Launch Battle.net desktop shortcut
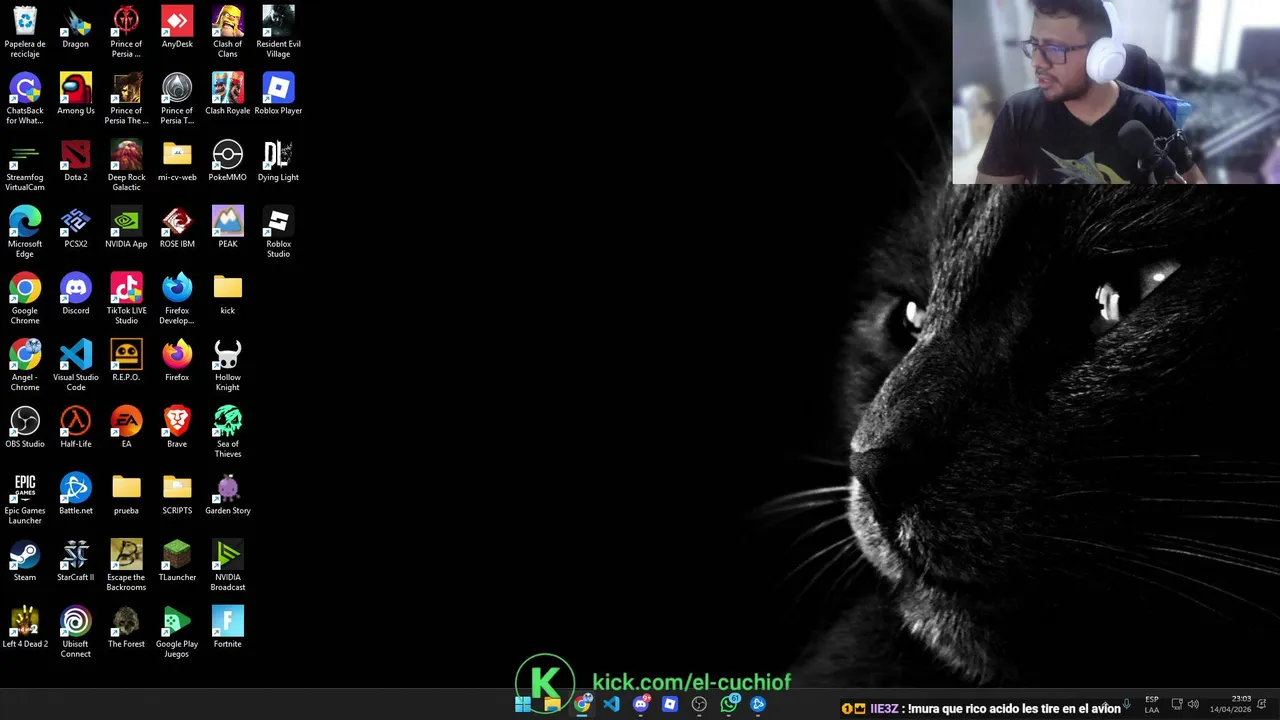The width and height of the screenshot is (1280, 720). click(76, 494)
